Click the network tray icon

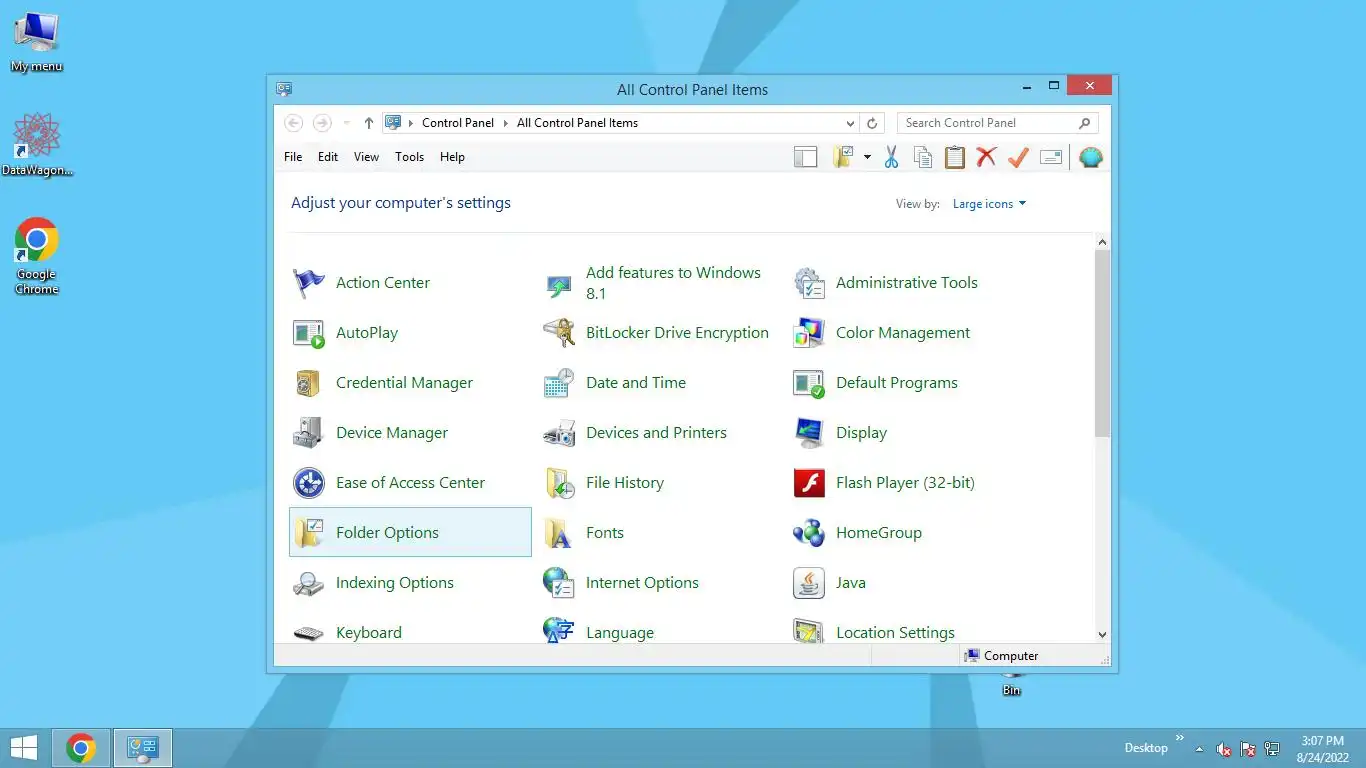click(x=1272, y=748)
